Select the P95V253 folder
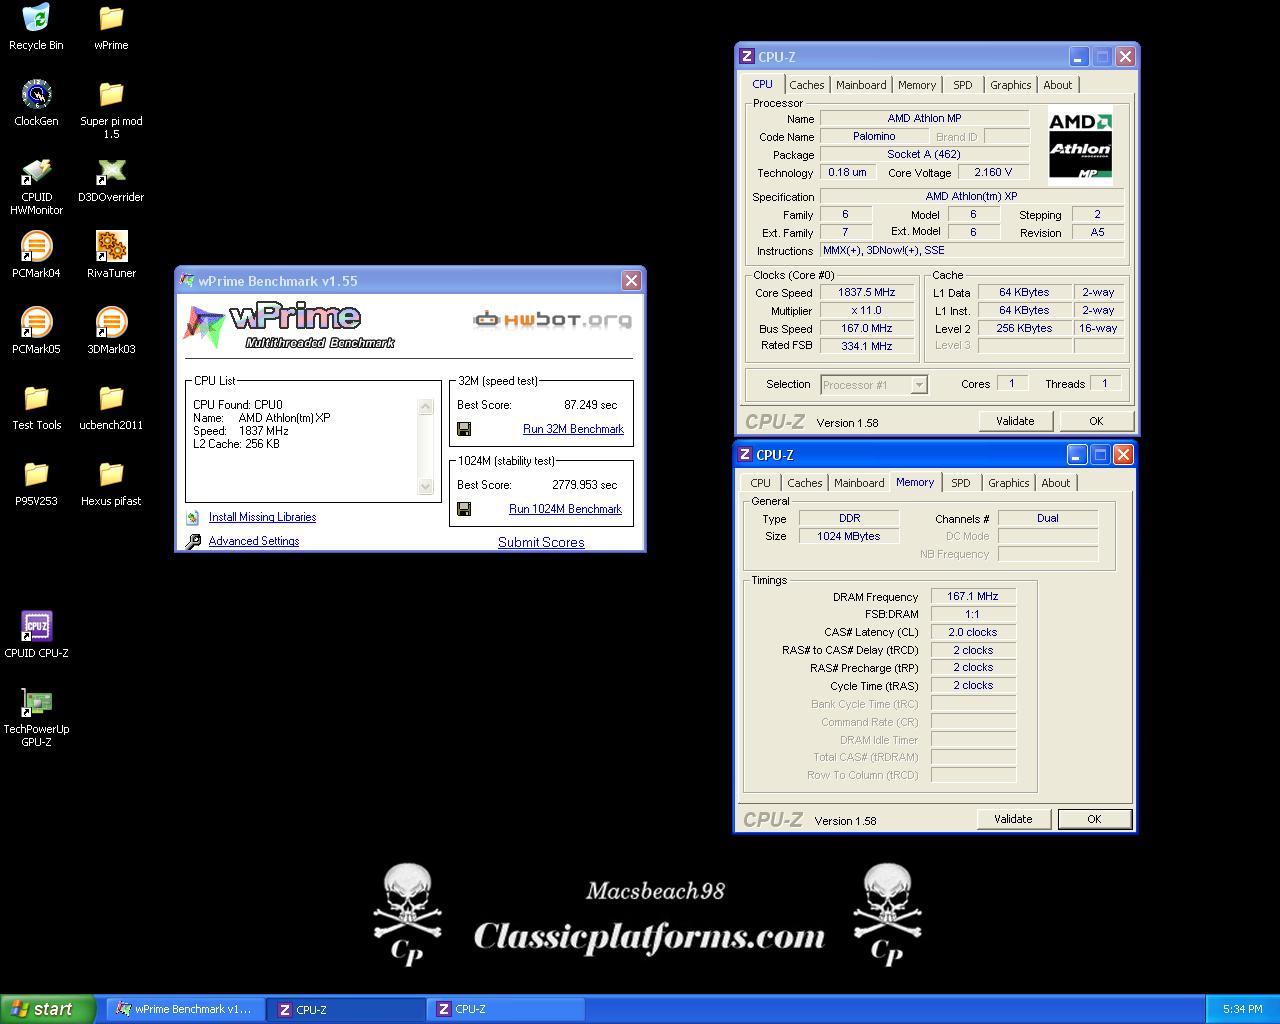The height and width of the screenshot is (1024, 1280). coord(36,474)
